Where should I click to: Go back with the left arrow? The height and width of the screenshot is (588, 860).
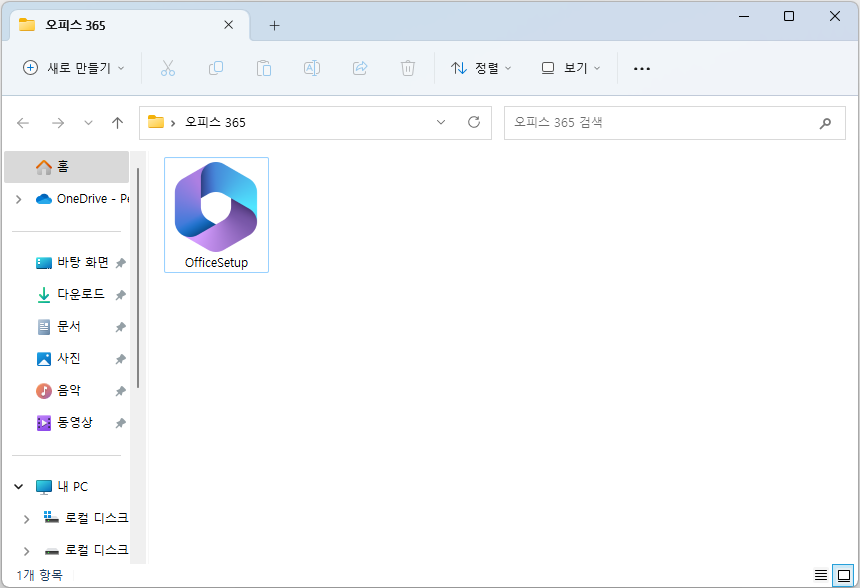pyautogui.click(x=23, y=123)
